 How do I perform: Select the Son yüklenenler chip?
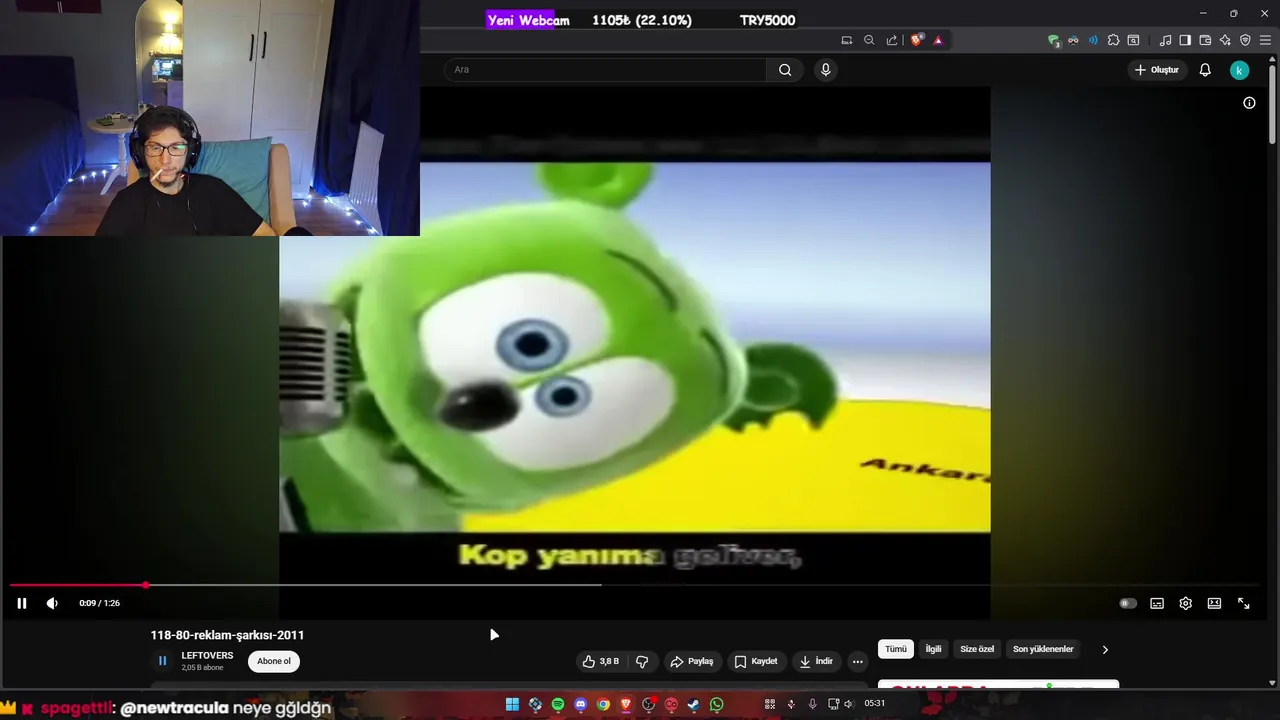[1043, 649]
